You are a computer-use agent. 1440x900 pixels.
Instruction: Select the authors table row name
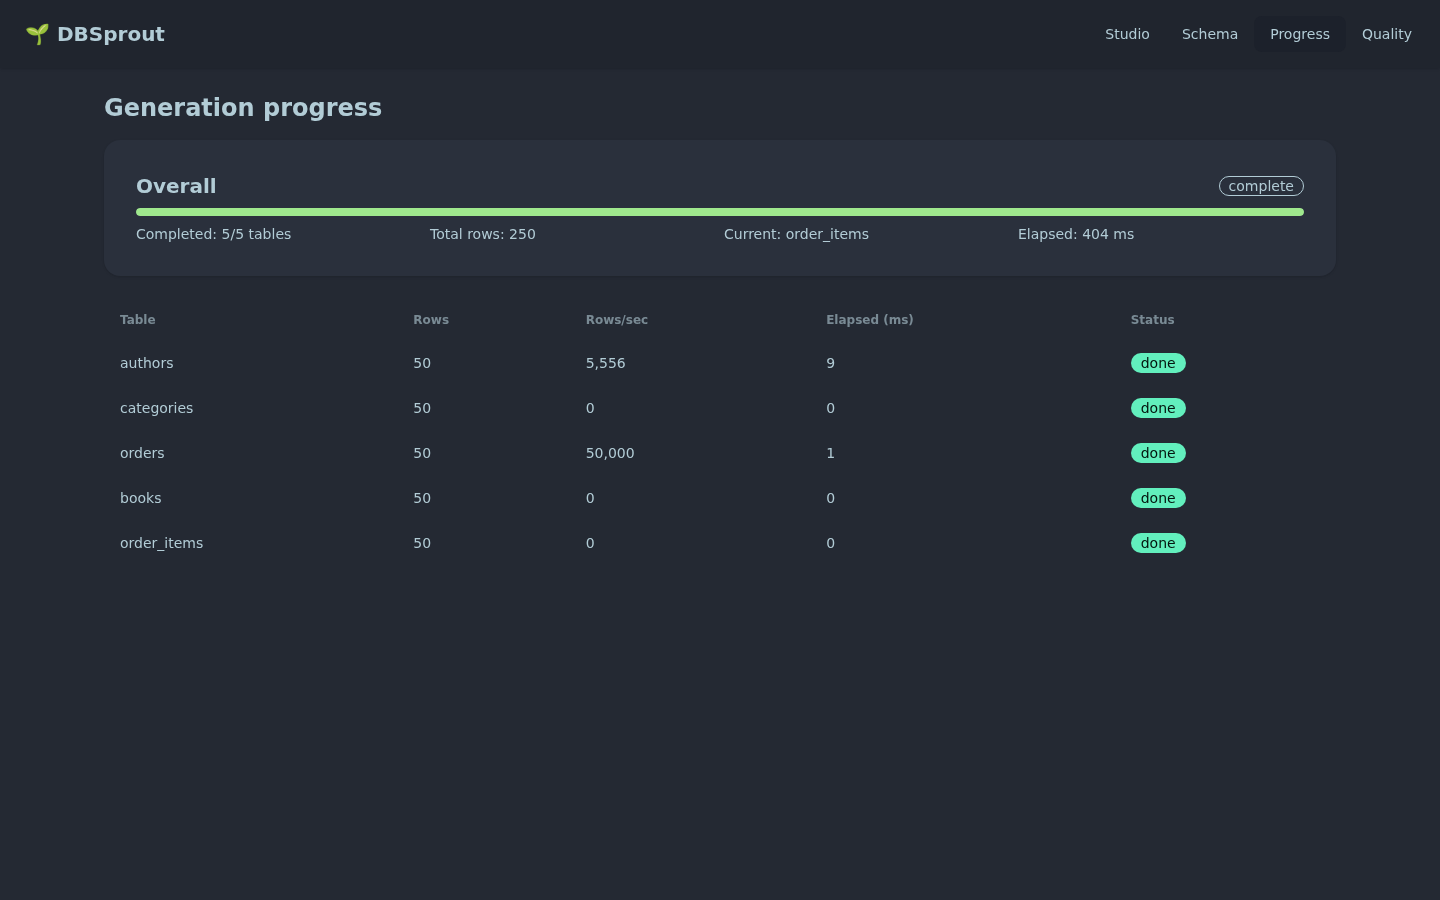(147, 363)
